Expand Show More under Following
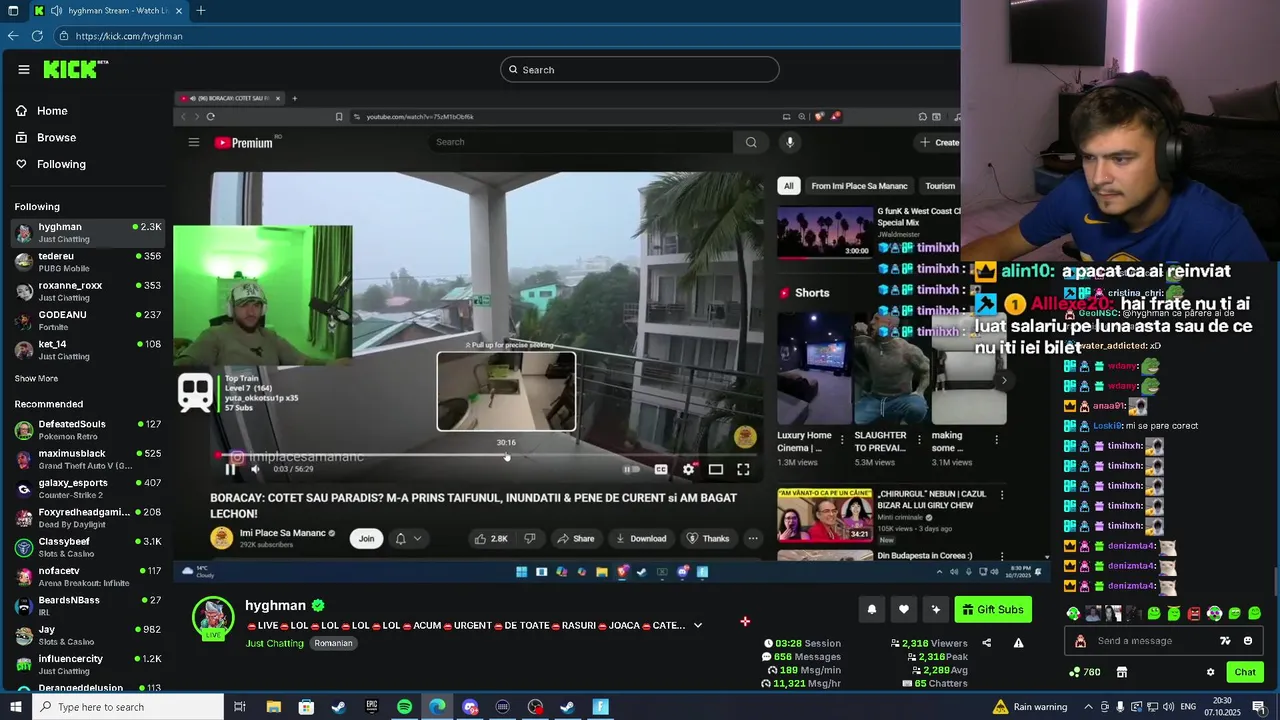This screenshot has height=720, width=1280. [x=36, y=379]
